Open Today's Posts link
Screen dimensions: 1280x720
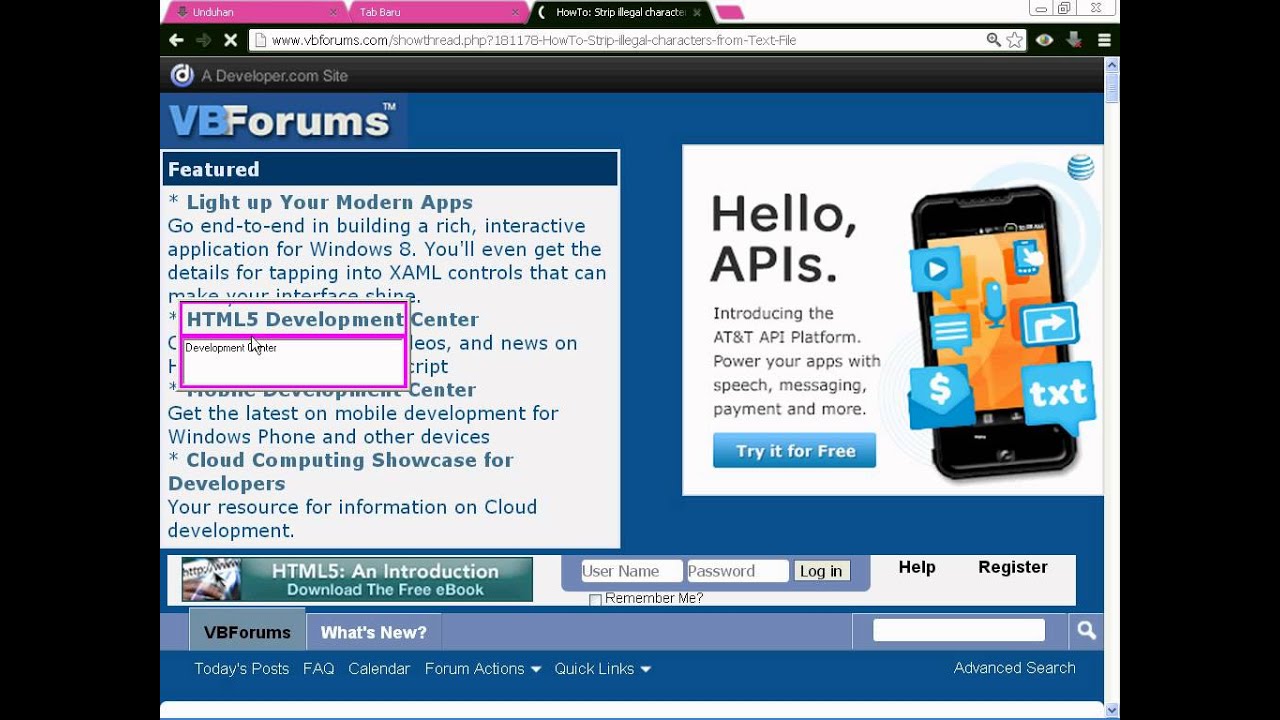241,669
